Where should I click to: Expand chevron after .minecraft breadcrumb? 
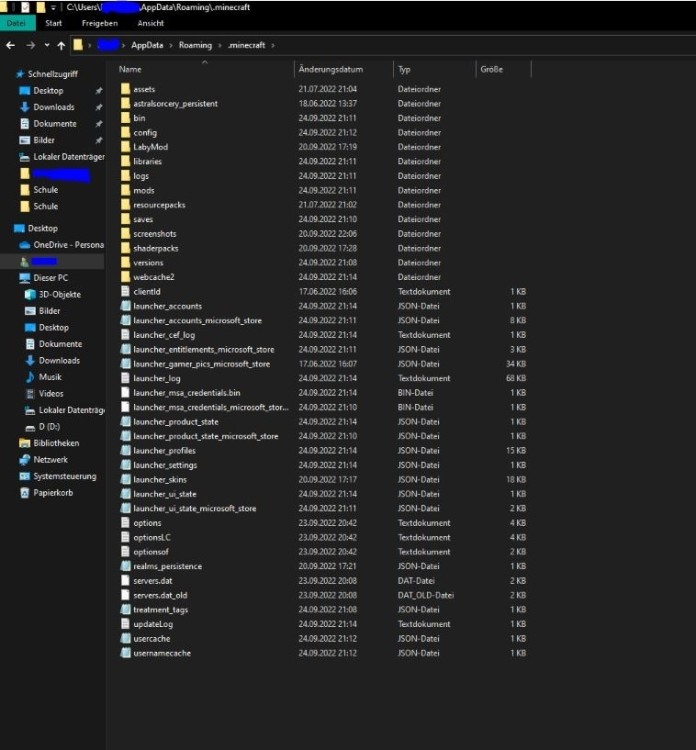[273, 45]
